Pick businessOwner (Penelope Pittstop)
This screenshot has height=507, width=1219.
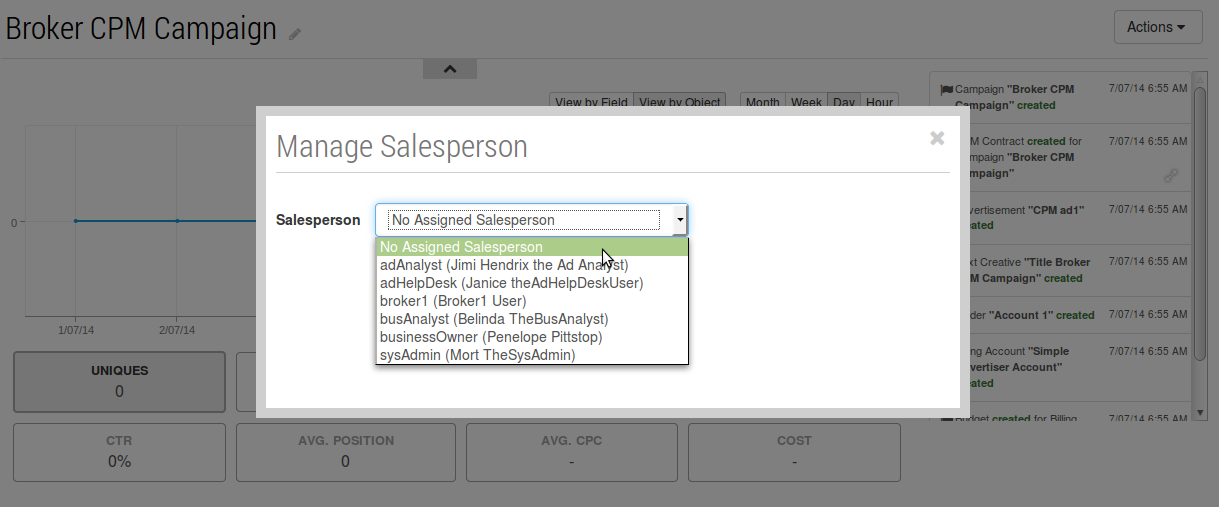click(532, 337)
